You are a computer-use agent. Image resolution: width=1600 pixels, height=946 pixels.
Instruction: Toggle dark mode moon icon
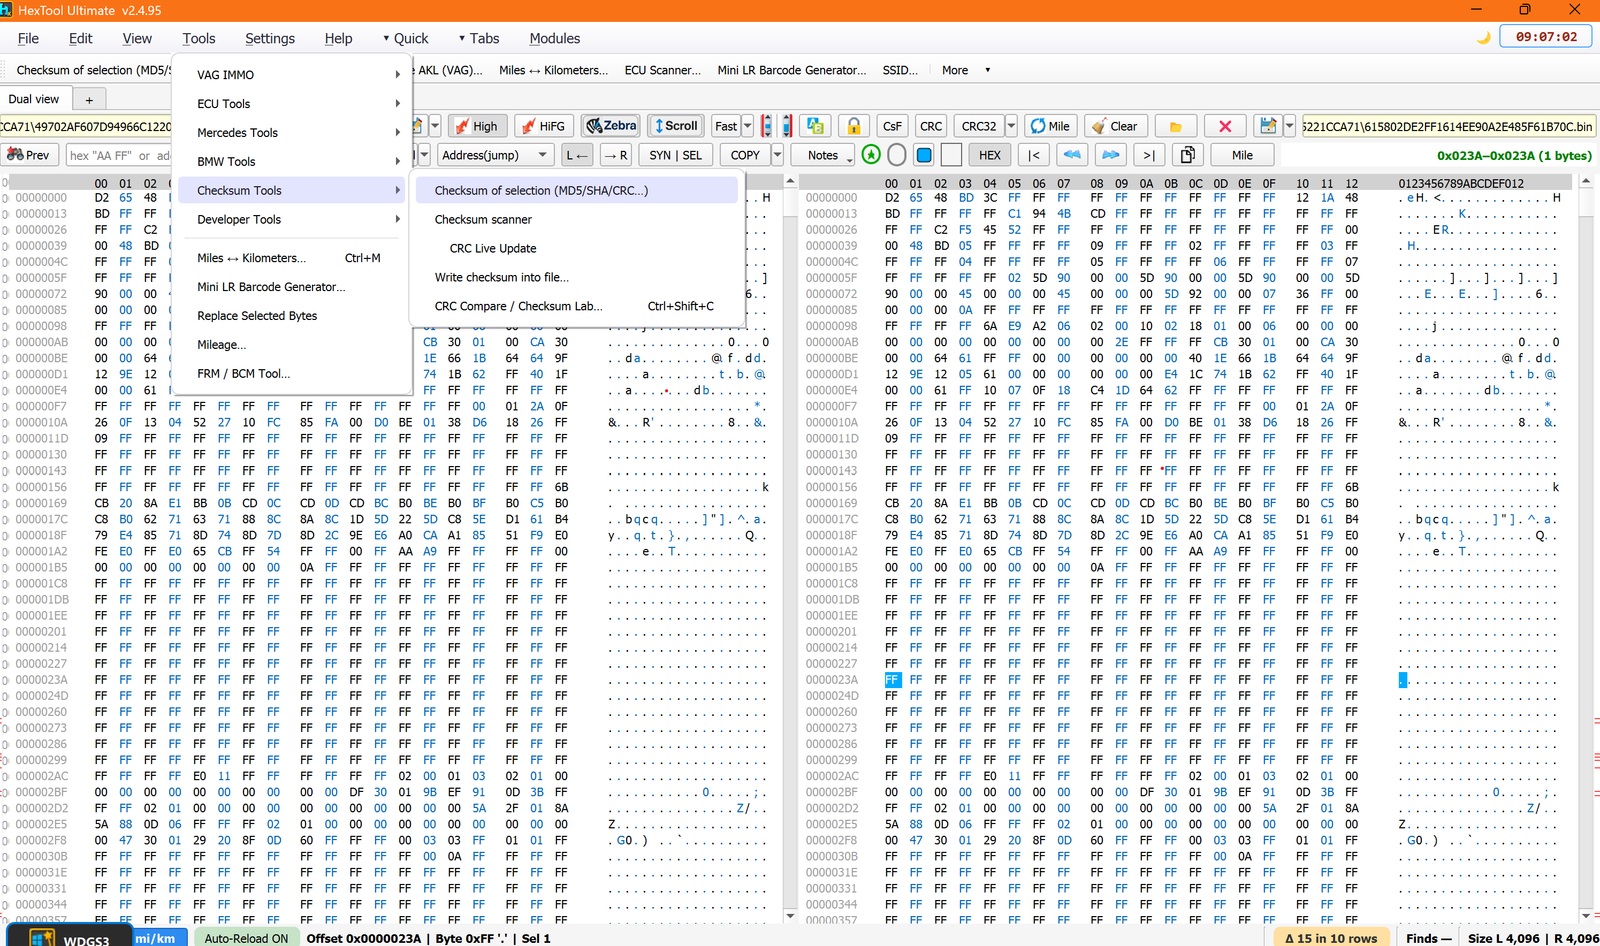[1484, 38]
